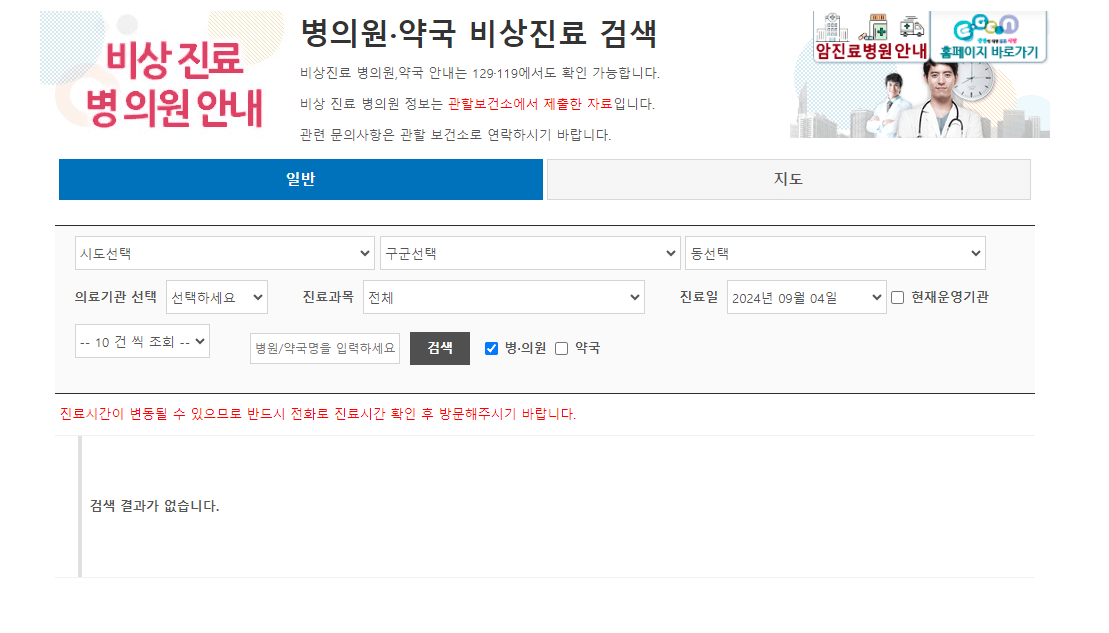Click the CCN logo in the 홈페이지 바로가기 banner
The width and height of the screenshot is (1109, 633).
pos(987,25)
